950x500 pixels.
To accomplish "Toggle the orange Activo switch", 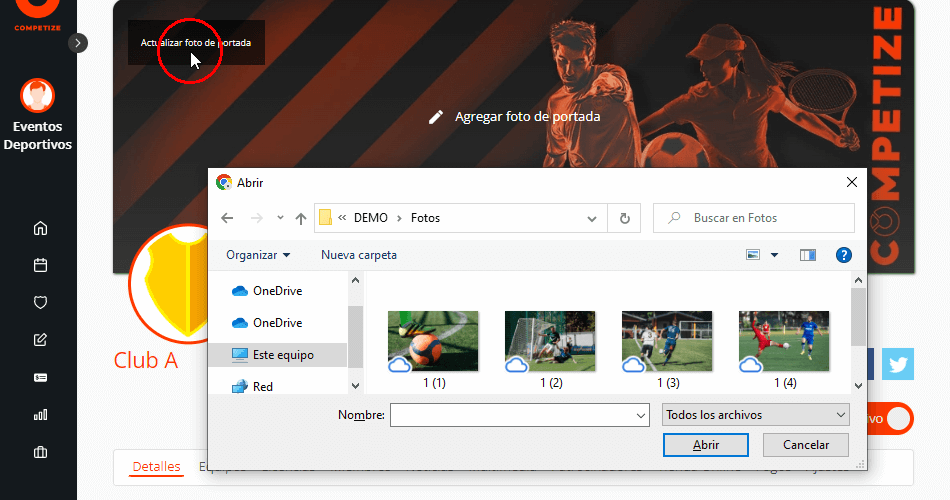I will [896, 418].
